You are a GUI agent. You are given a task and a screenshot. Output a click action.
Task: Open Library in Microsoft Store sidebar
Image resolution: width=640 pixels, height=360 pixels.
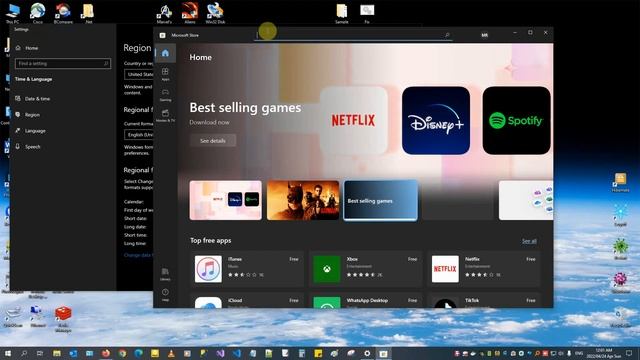(x=165, y=274)
